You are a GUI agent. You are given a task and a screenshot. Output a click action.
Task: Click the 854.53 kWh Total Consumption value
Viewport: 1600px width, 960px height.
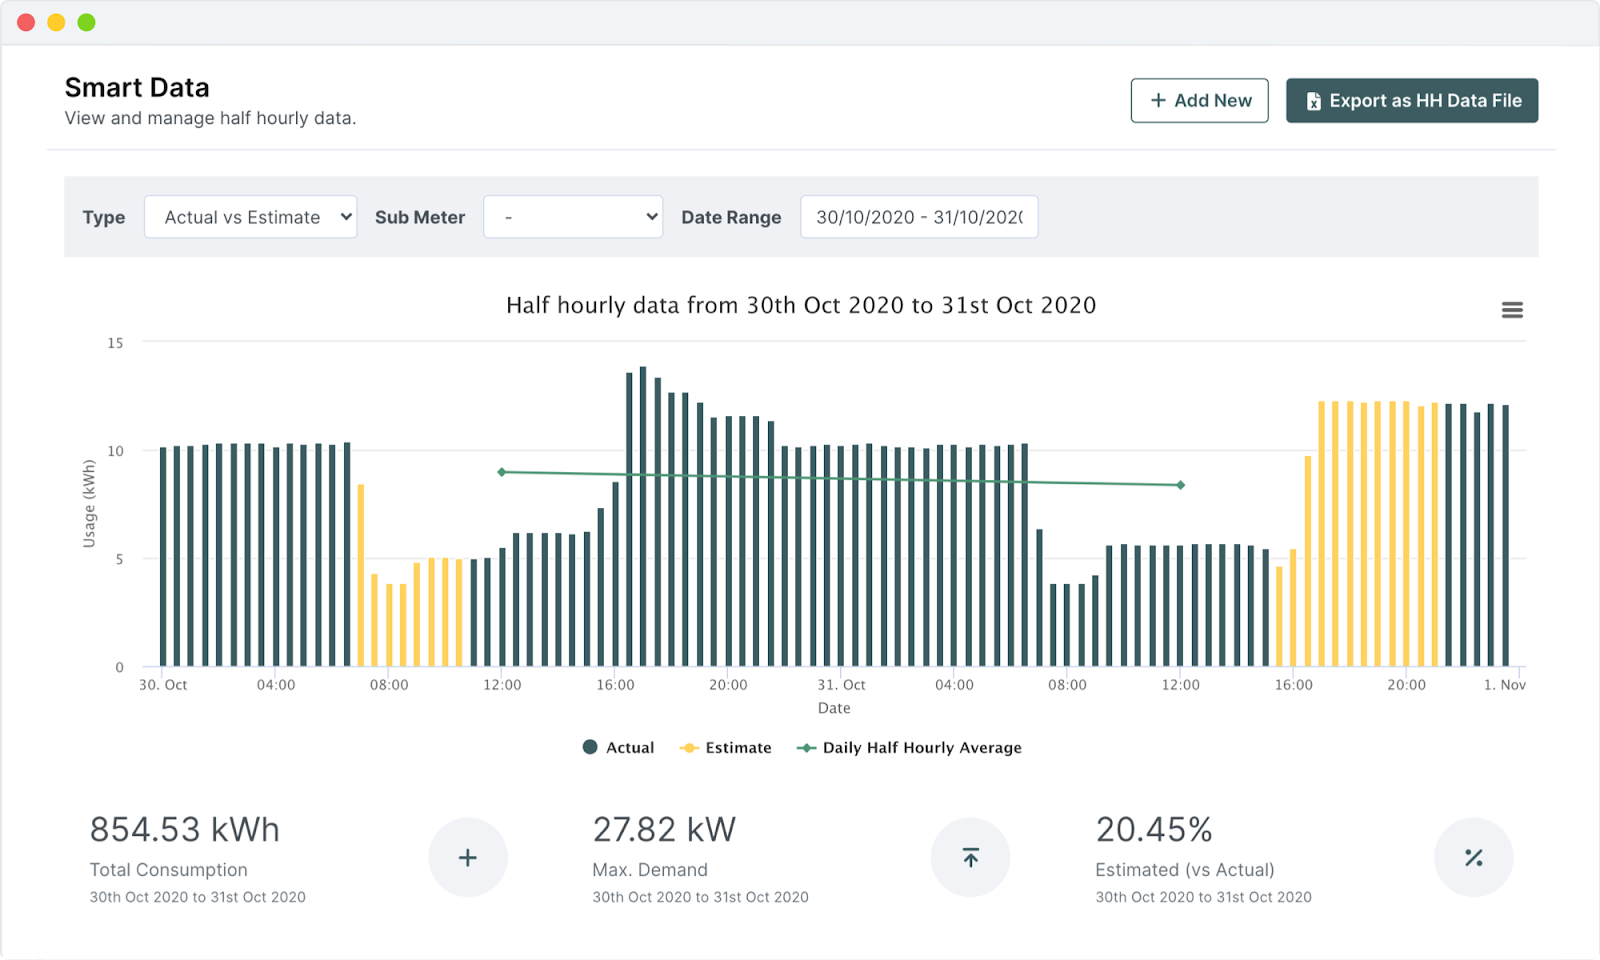coord(185,829)
